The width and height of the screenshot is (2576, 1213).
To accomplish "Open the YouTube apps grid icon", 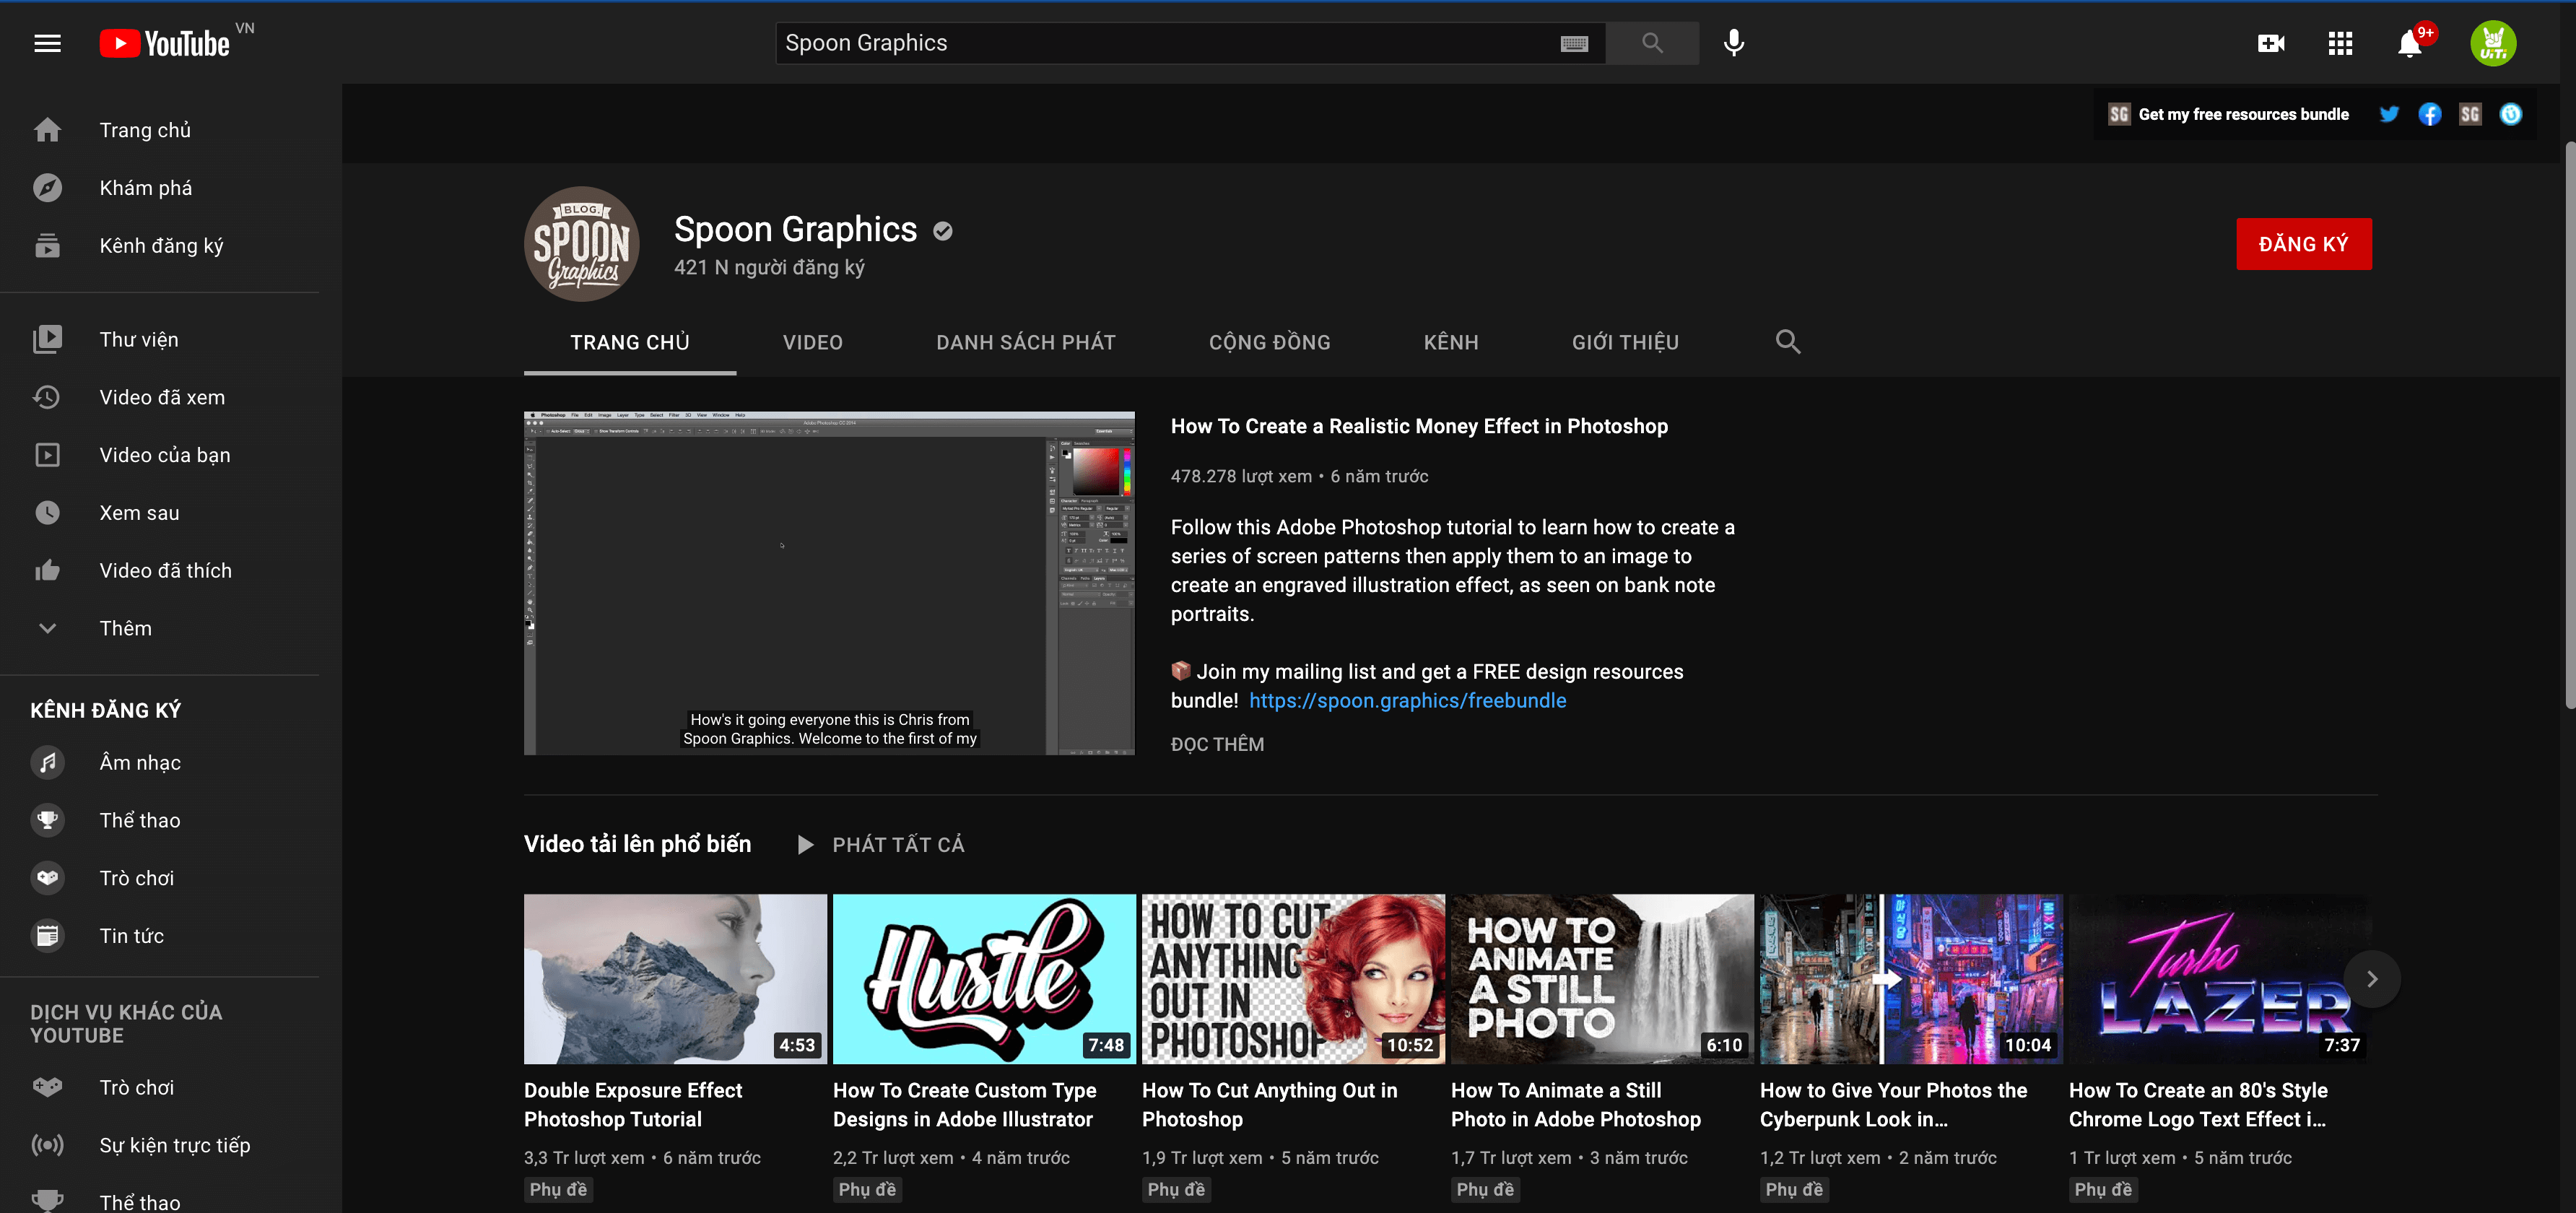I will tap(2339, 43).
